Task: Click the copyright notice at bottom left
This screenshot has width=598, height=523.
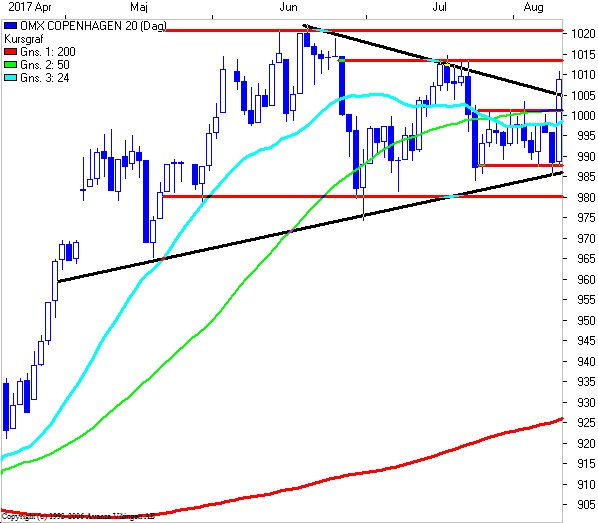Action: (x=78, y=517)
